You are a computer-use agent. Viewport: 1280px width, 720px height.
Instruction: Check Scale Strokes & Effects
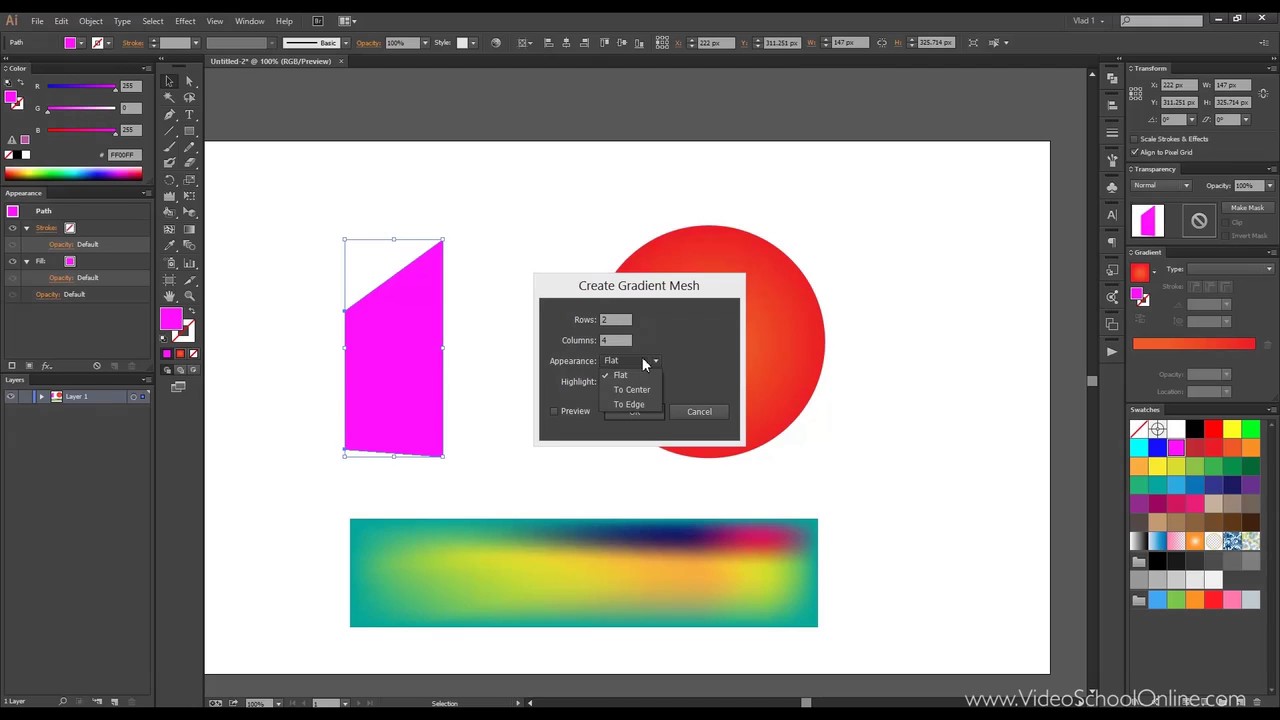click(x=1135, y=139)
